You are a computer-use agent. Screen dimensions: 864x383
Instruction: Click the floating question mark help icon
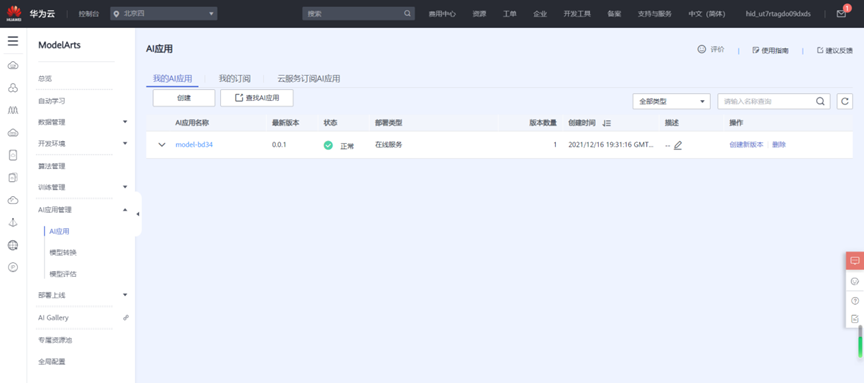tap(855, 301)
